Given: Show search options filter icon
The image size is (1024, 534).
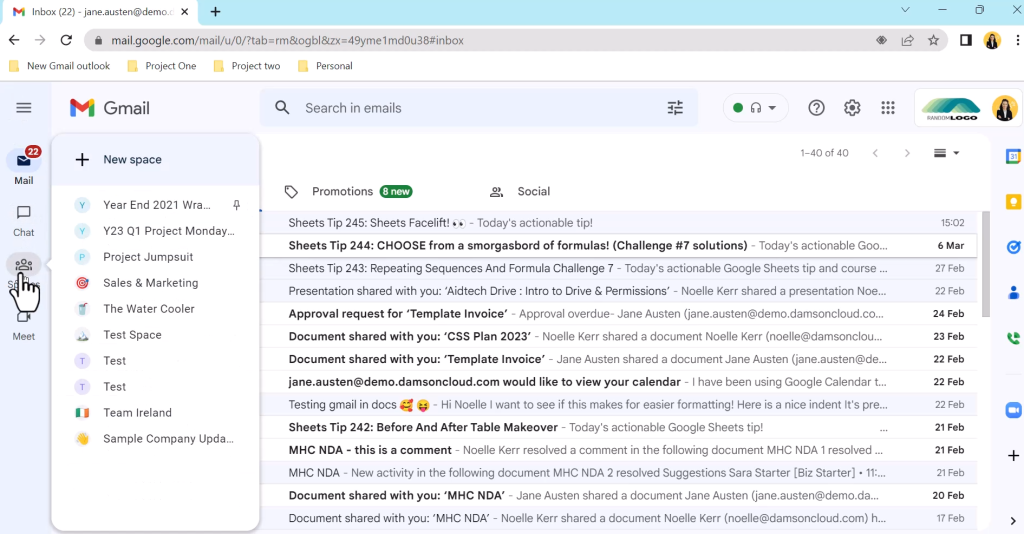Looking at the screenshot, I should pos(675,108).
